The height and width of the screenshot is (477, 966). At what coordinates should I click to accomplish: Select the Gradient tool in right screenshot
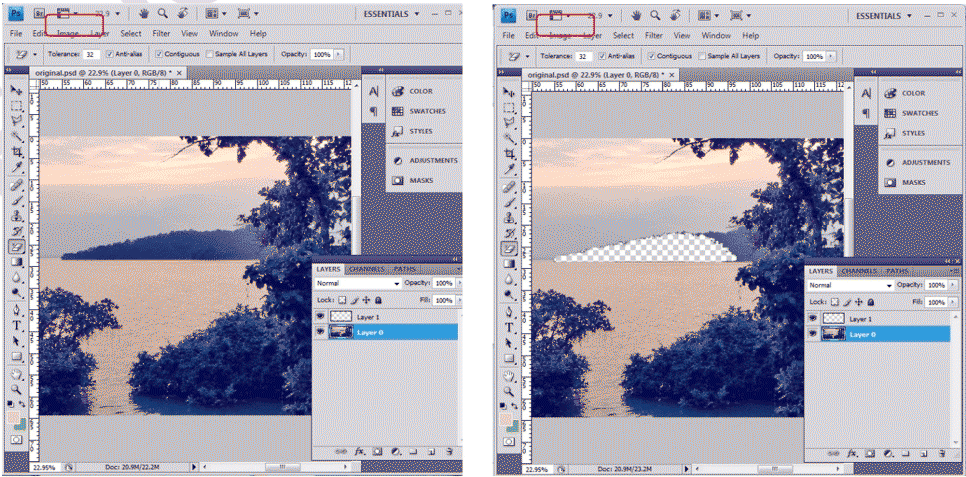tap(509, 264)
